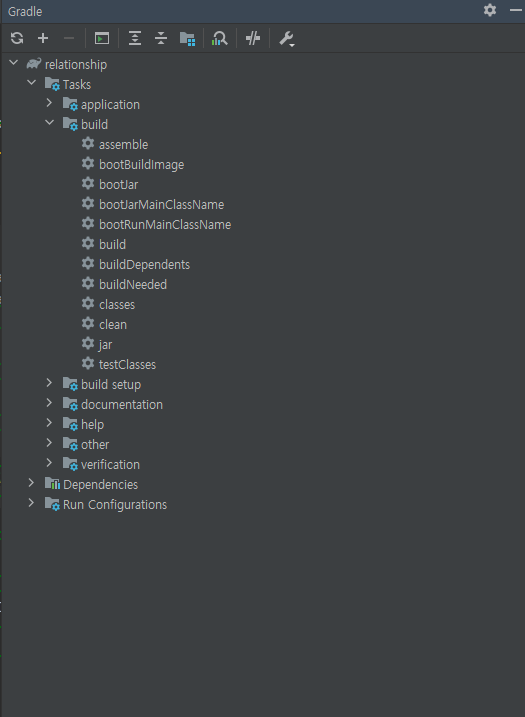
Task: Select the buildNeeded task label
Action: tap(133, 284)
